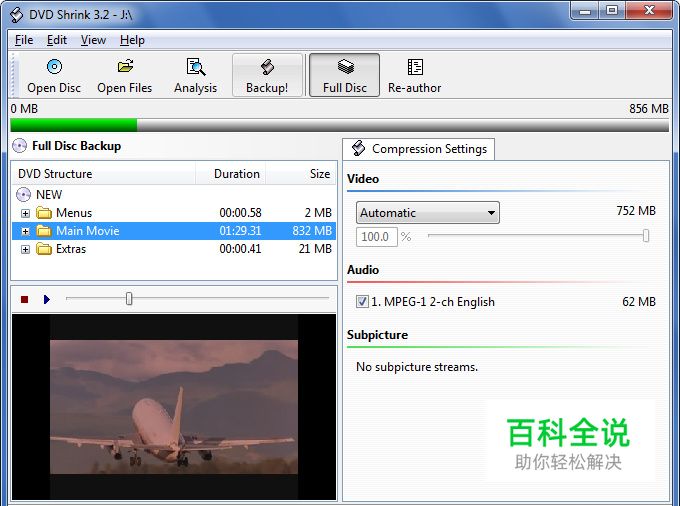Screen dimensions: 680x506
Task: Select the Main Movie row label
Action: [88, 231]
